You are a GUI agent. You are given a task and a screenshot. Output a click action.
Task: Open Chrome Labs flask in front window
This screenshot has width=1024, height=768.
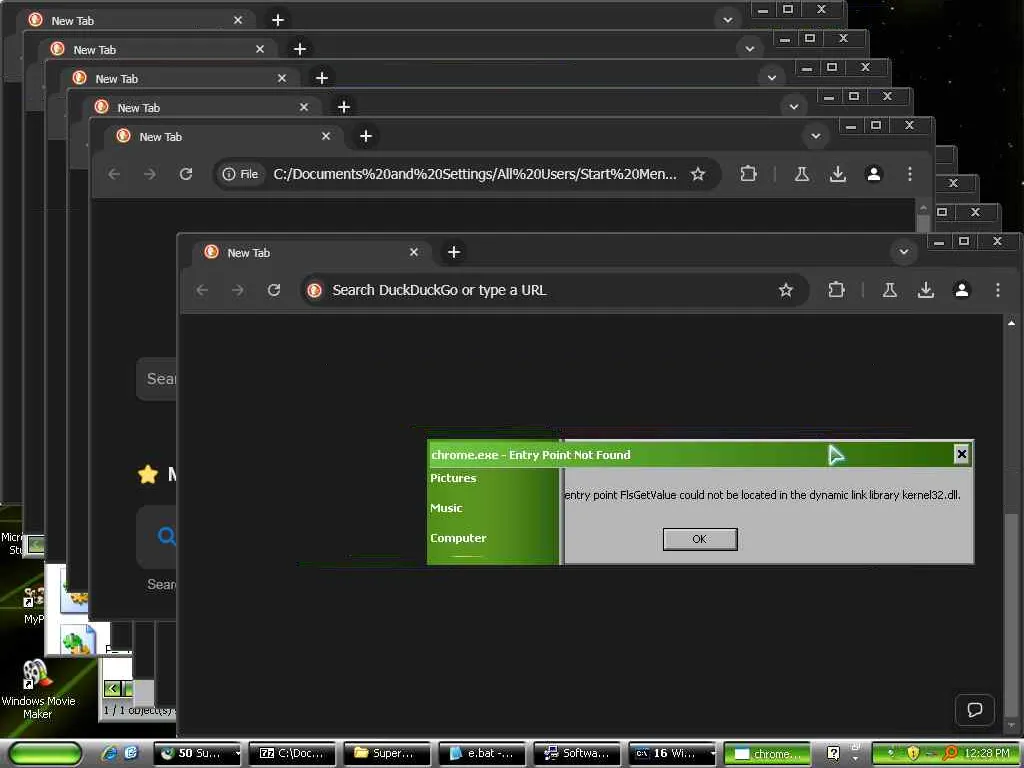[889, 290]
